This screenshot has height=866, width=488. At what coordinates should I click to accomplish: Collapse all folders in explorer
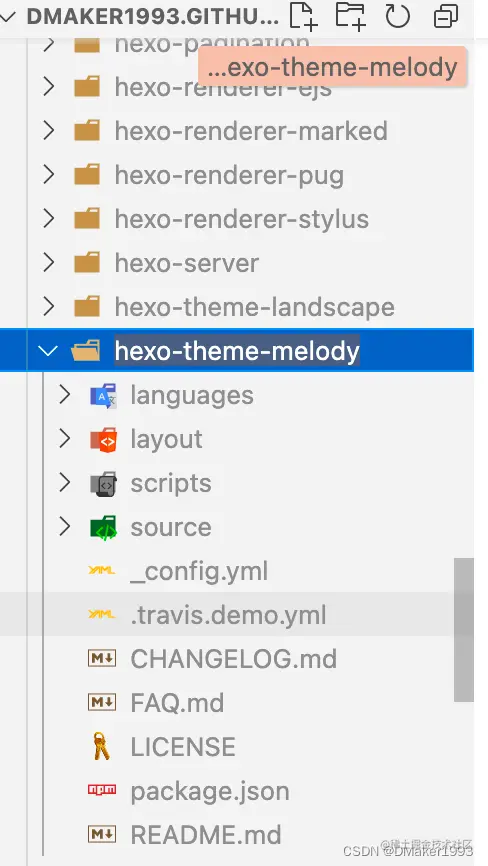point(445,16)
